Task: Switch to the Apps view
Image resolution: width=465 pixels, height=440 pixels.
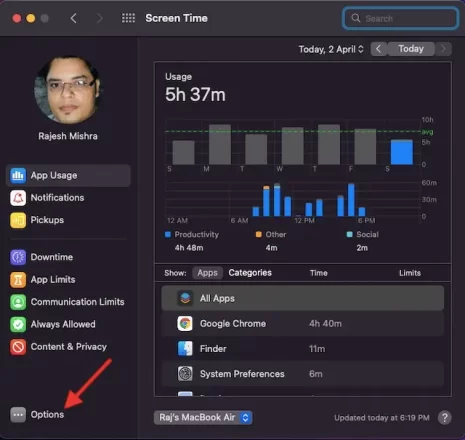Action: (207, 273)
